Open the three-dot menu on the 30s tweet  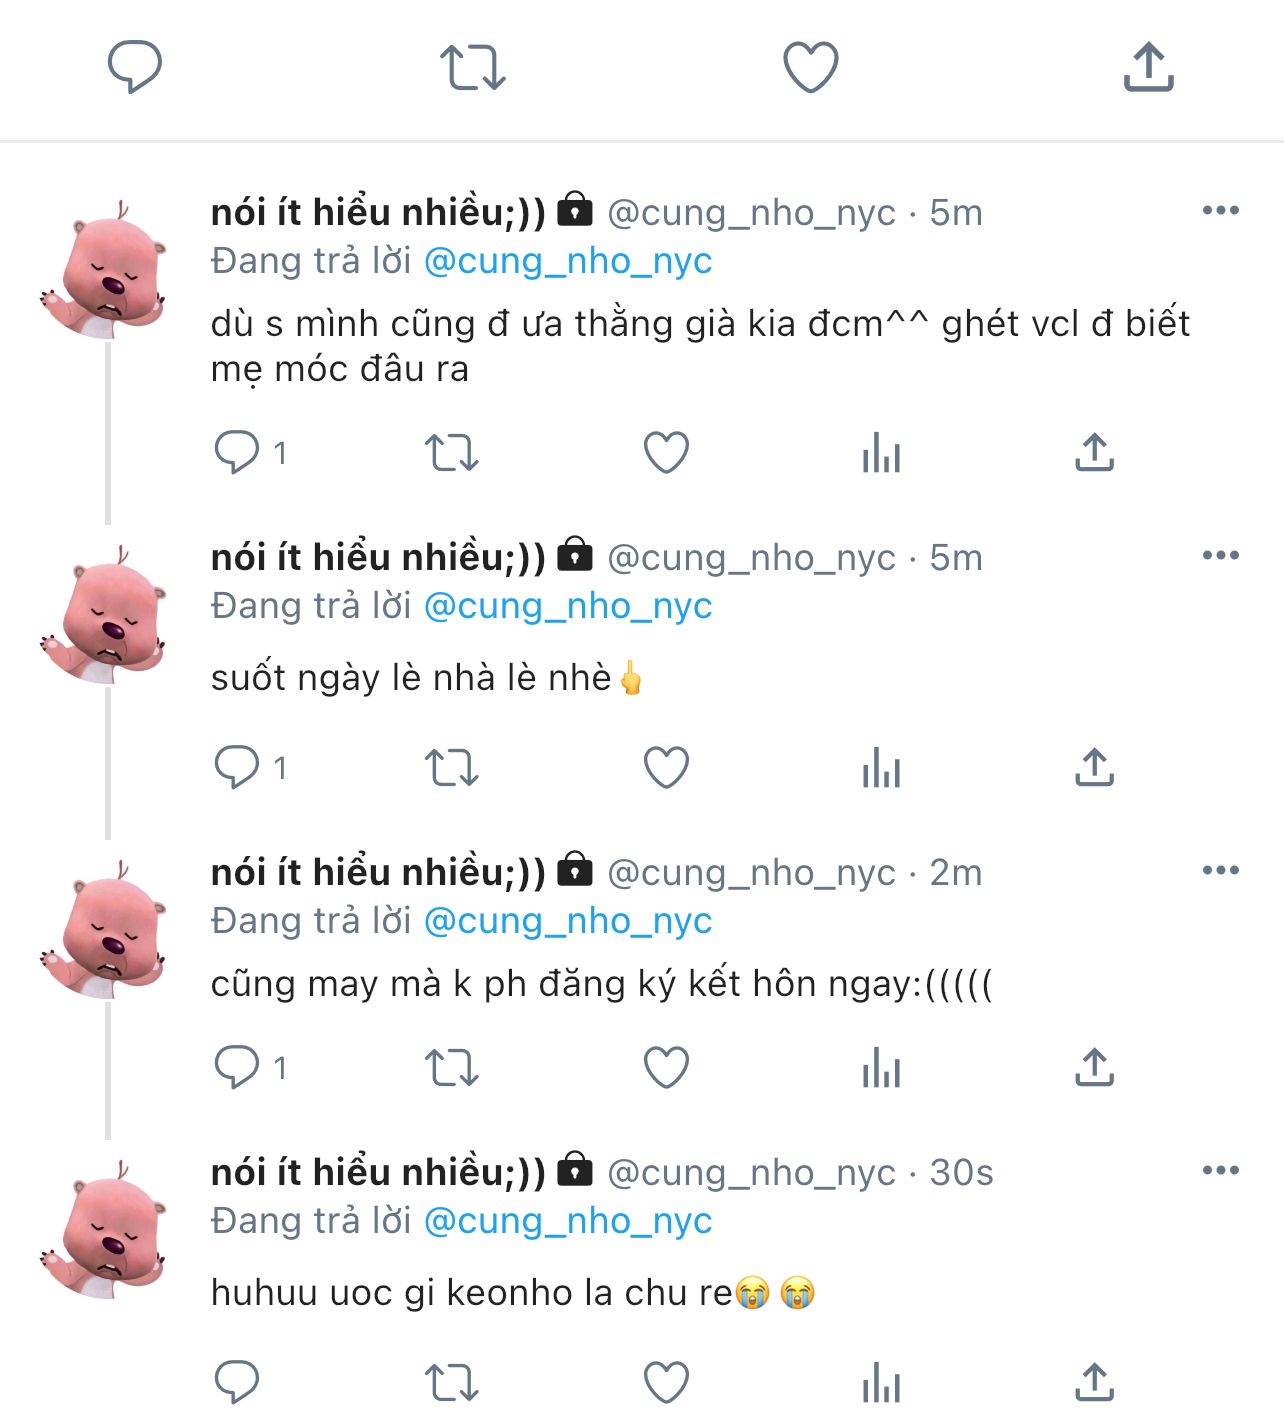(x=1220, y=1171)
